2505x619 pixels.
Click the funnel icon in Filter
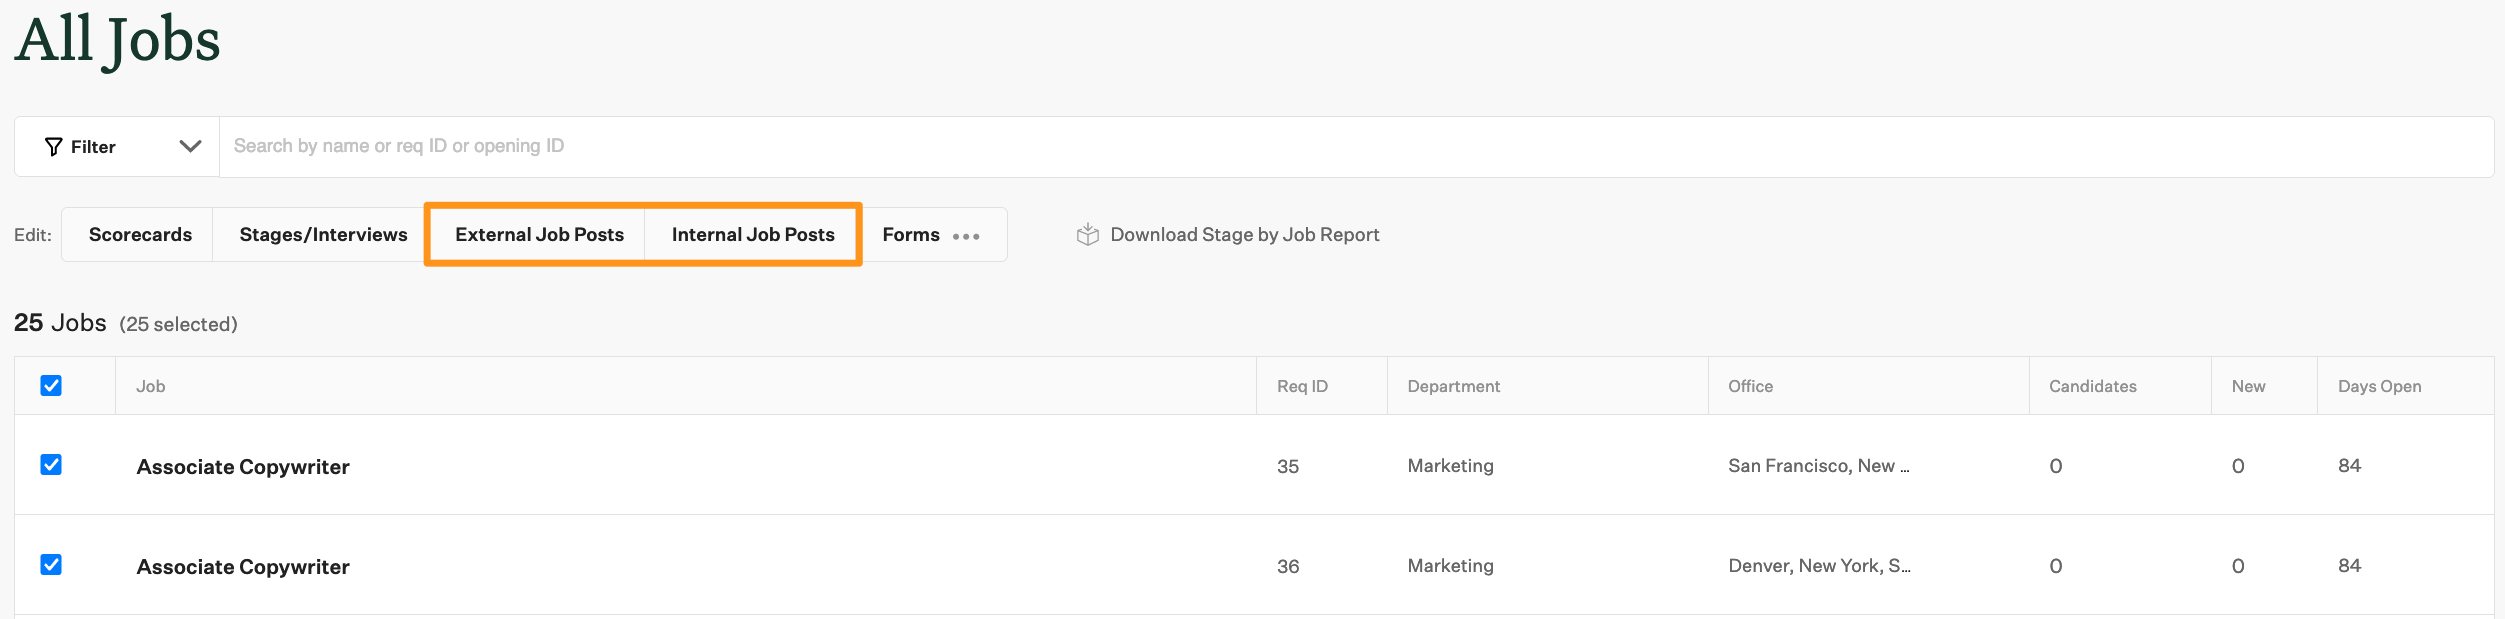(x=54, y=147)
